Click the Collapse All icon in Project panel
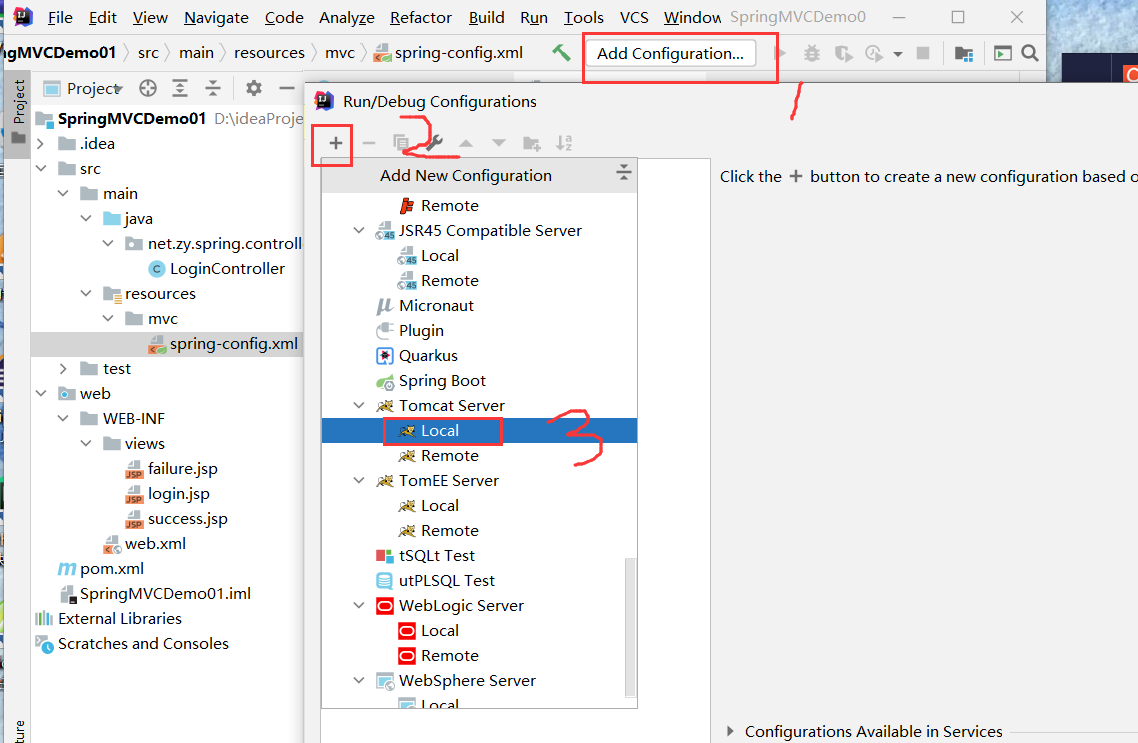 [213, 89]
